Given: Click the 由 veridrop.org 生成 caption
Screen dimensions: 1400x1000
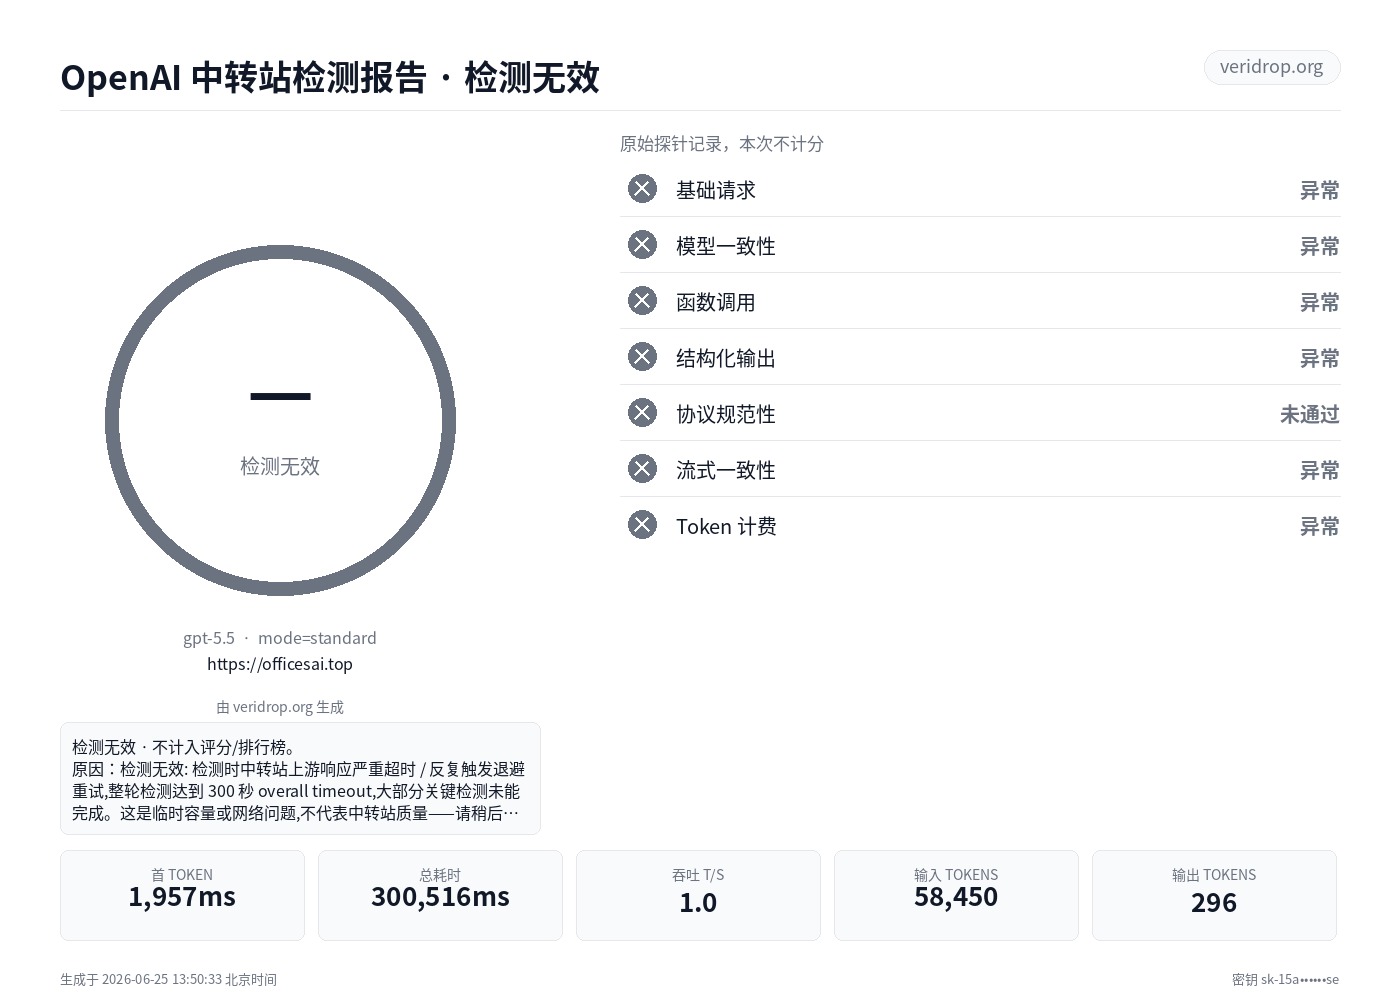Looking at the screenshot, I should pos(280,707).
